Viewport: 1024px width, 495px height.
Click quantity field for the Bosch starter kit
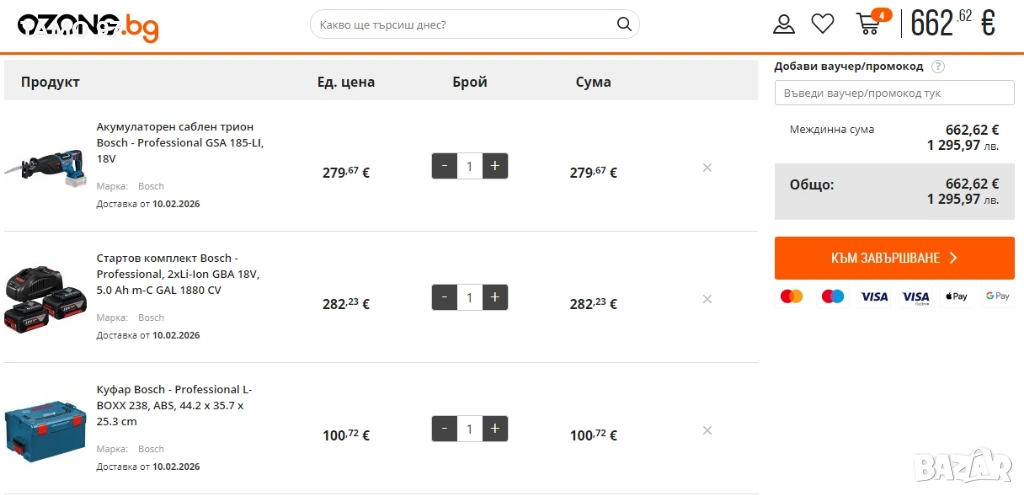470,297
